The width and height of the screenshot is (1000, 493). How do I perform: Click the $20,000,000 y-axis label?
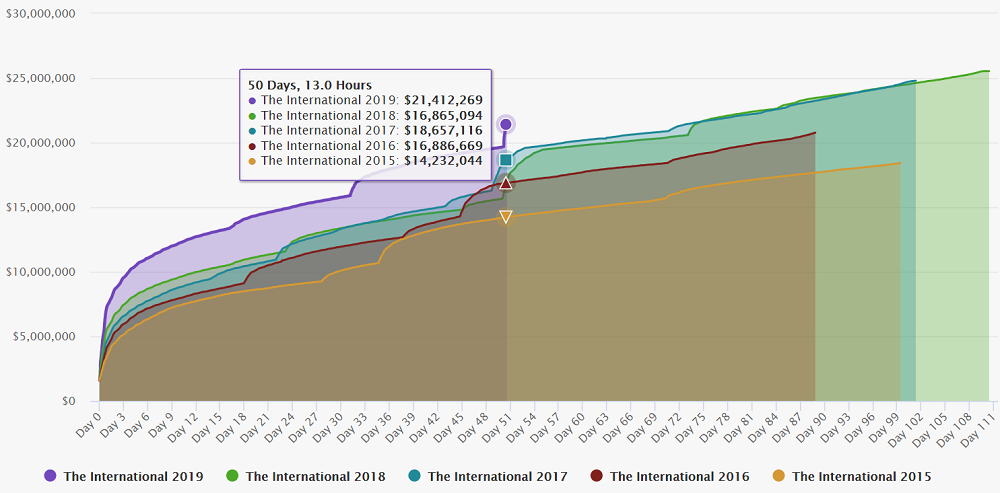point(40,143)
